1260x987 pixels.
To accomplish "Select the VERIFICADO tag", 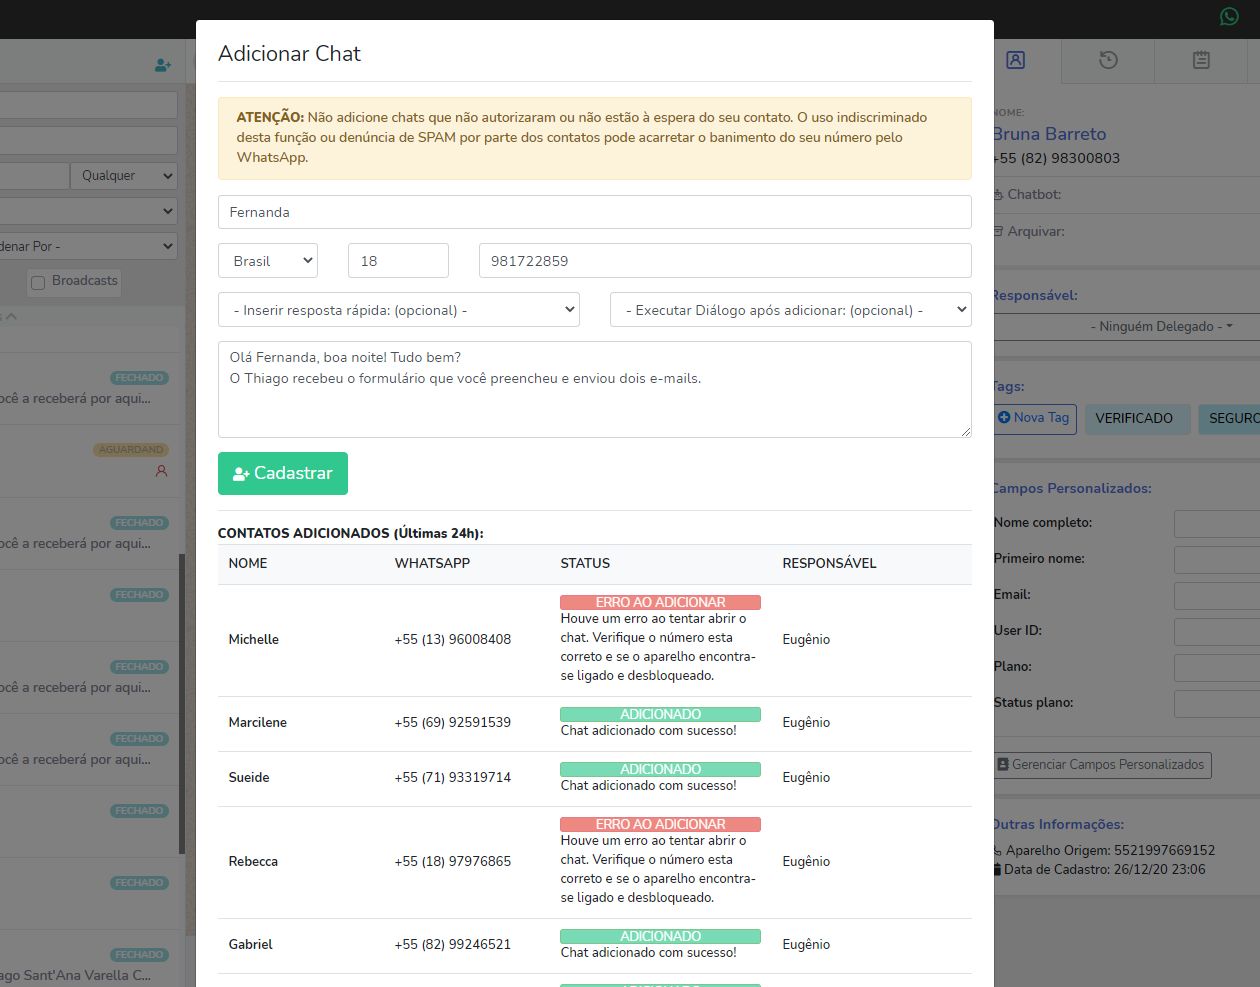I will click(1134, 418).
